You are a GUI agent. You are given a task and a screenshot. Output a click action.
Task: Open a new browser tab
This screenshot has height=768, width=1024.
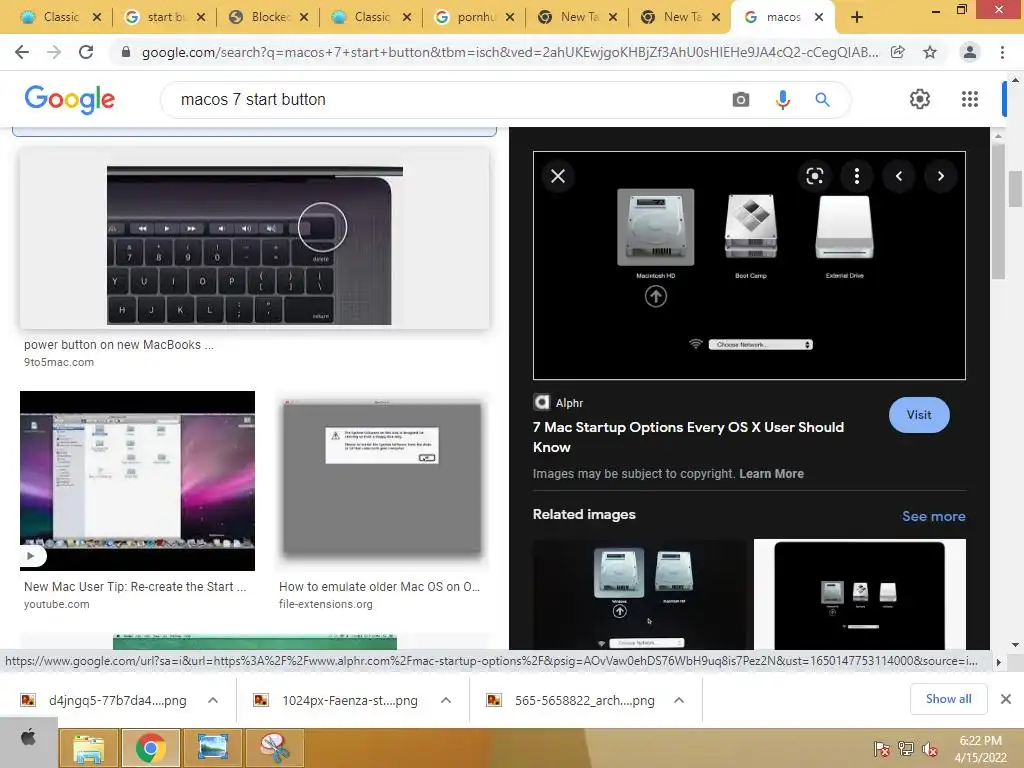click(857, 17)
